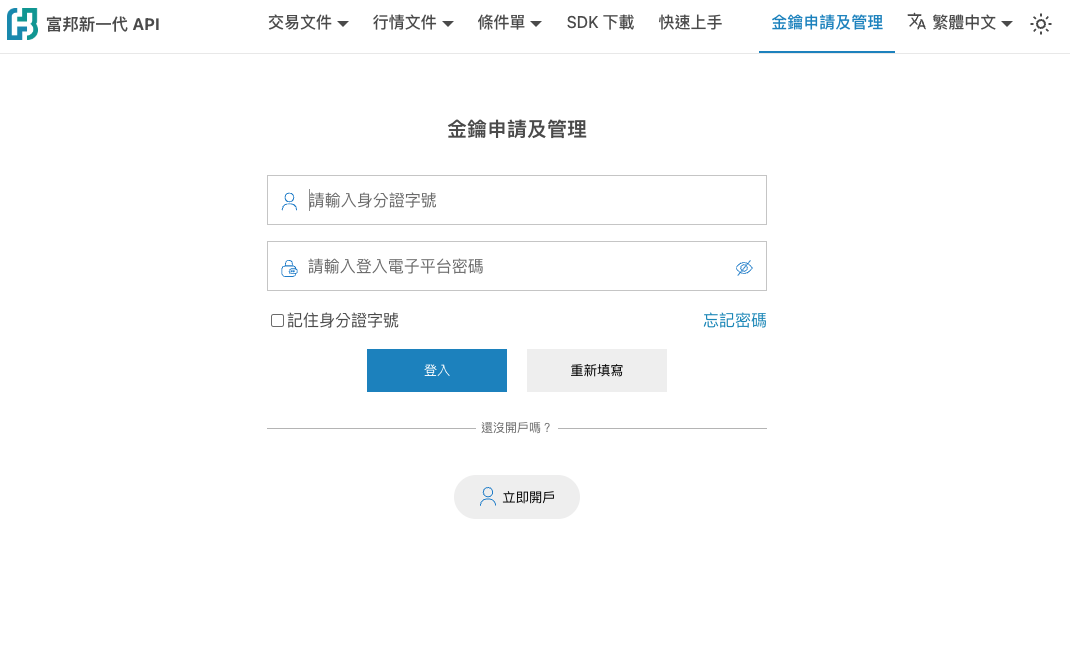
Task: Expand the 交易文件 dropdown menu
Action: coord(309,22)
